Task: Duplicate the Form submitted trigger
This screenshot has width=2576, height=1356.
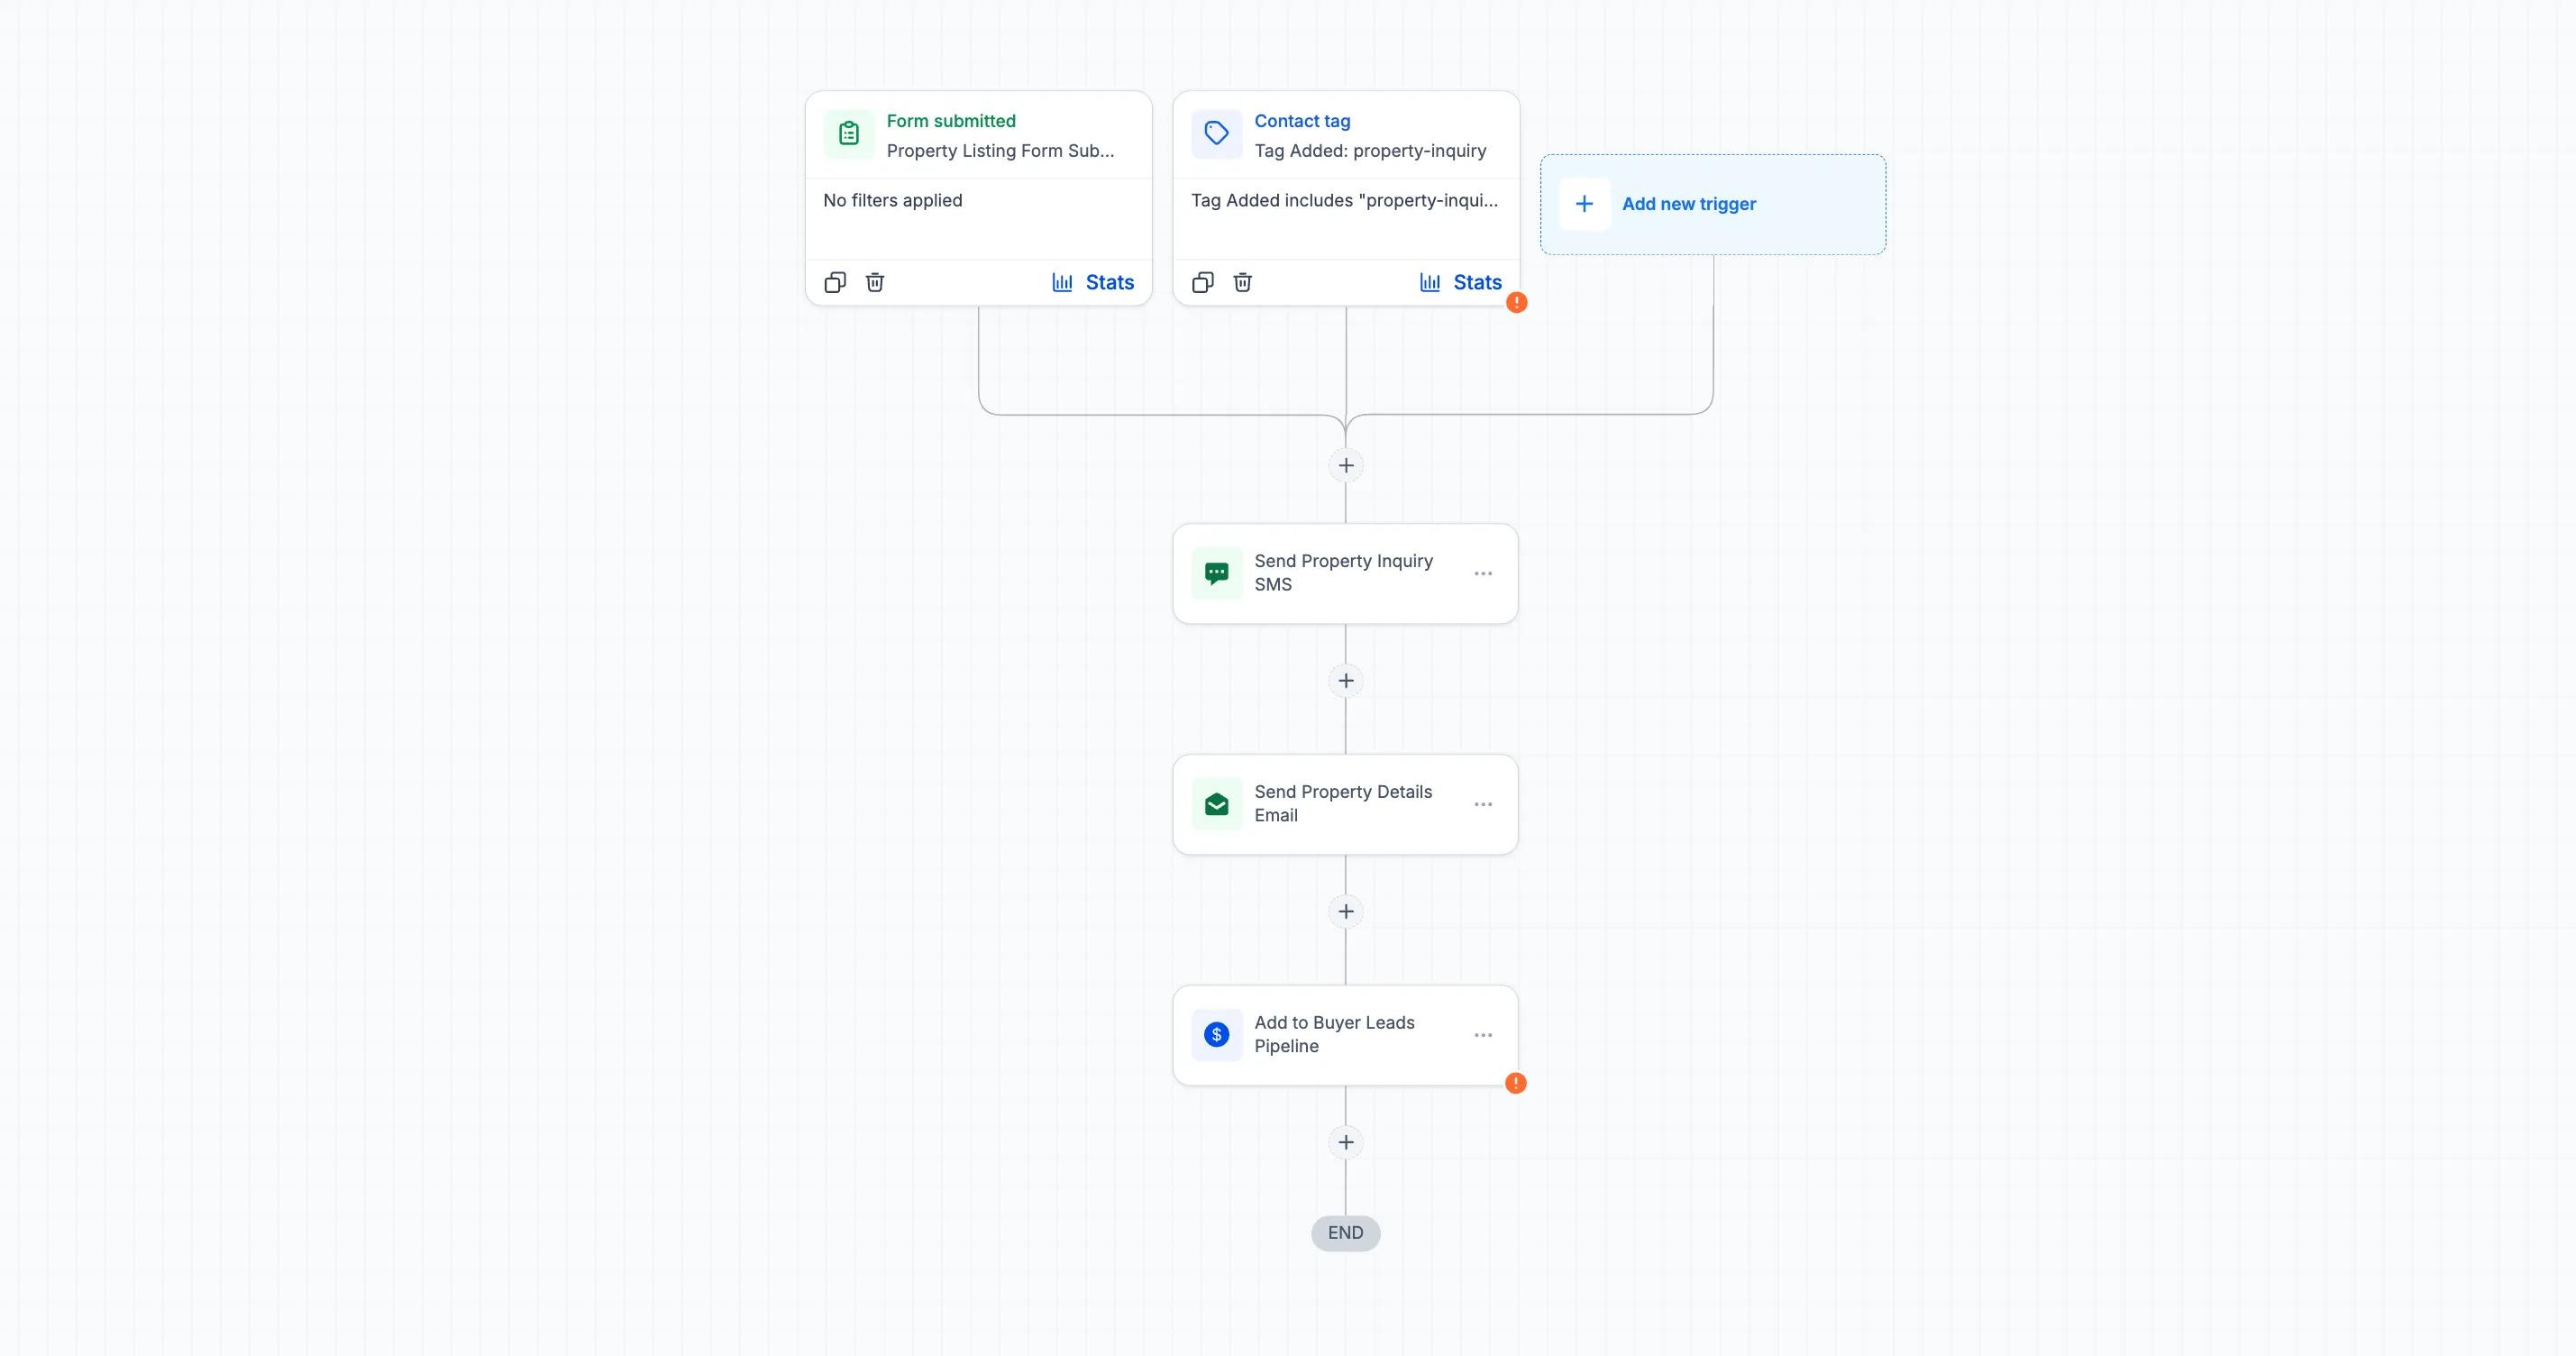Action: coord(835,283)
